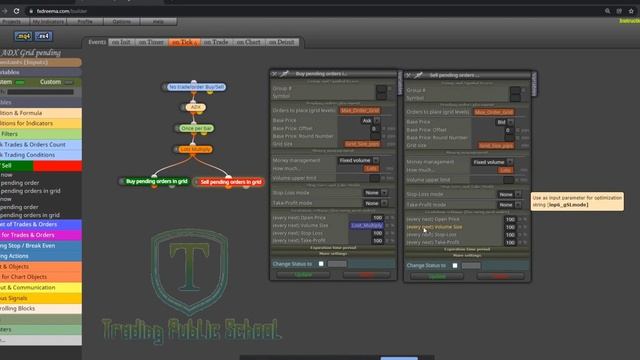Click pin icon on Buy pending orders panel
The height and width of the screenshot is (360, 640).
(284, 74)
